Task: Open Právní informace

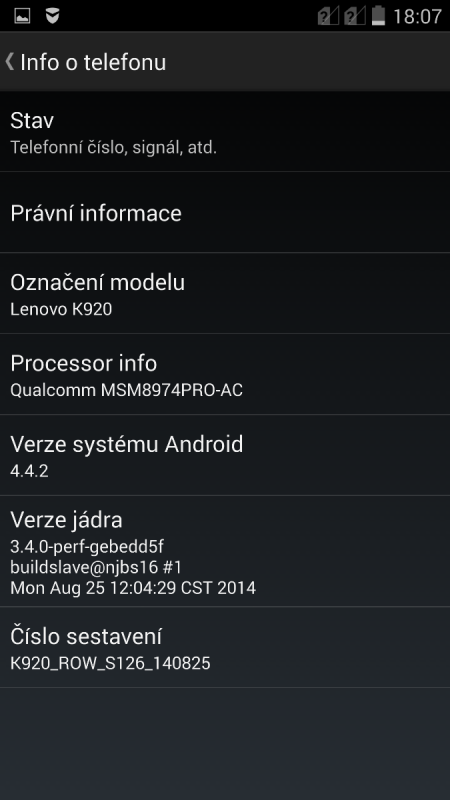Action: point(225,212)
